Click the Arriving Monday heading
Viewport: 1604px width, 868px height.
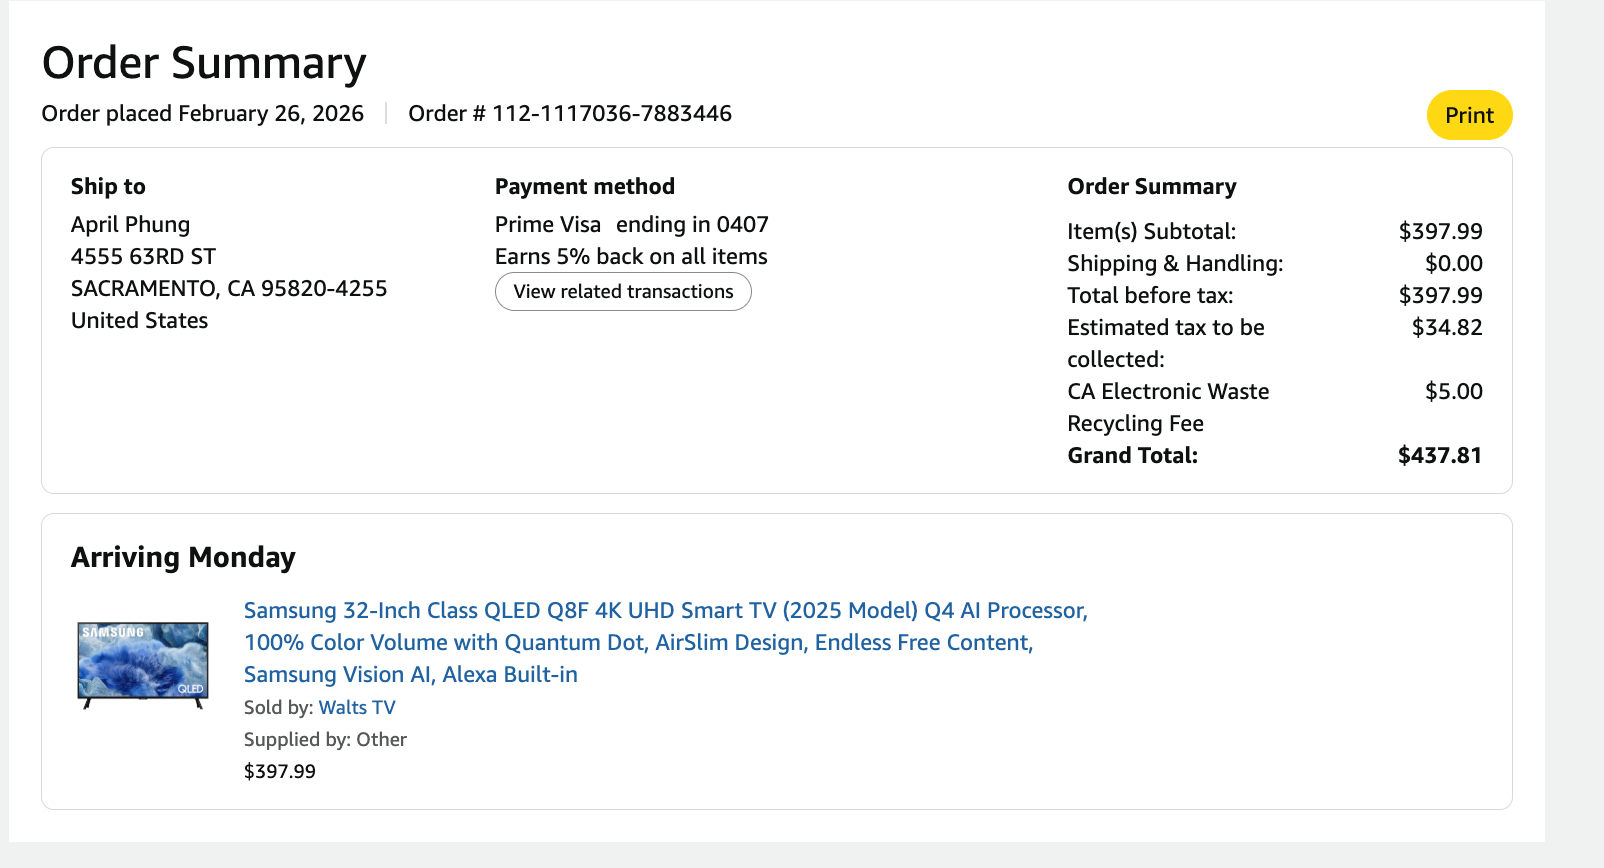(x=183, y=557)
